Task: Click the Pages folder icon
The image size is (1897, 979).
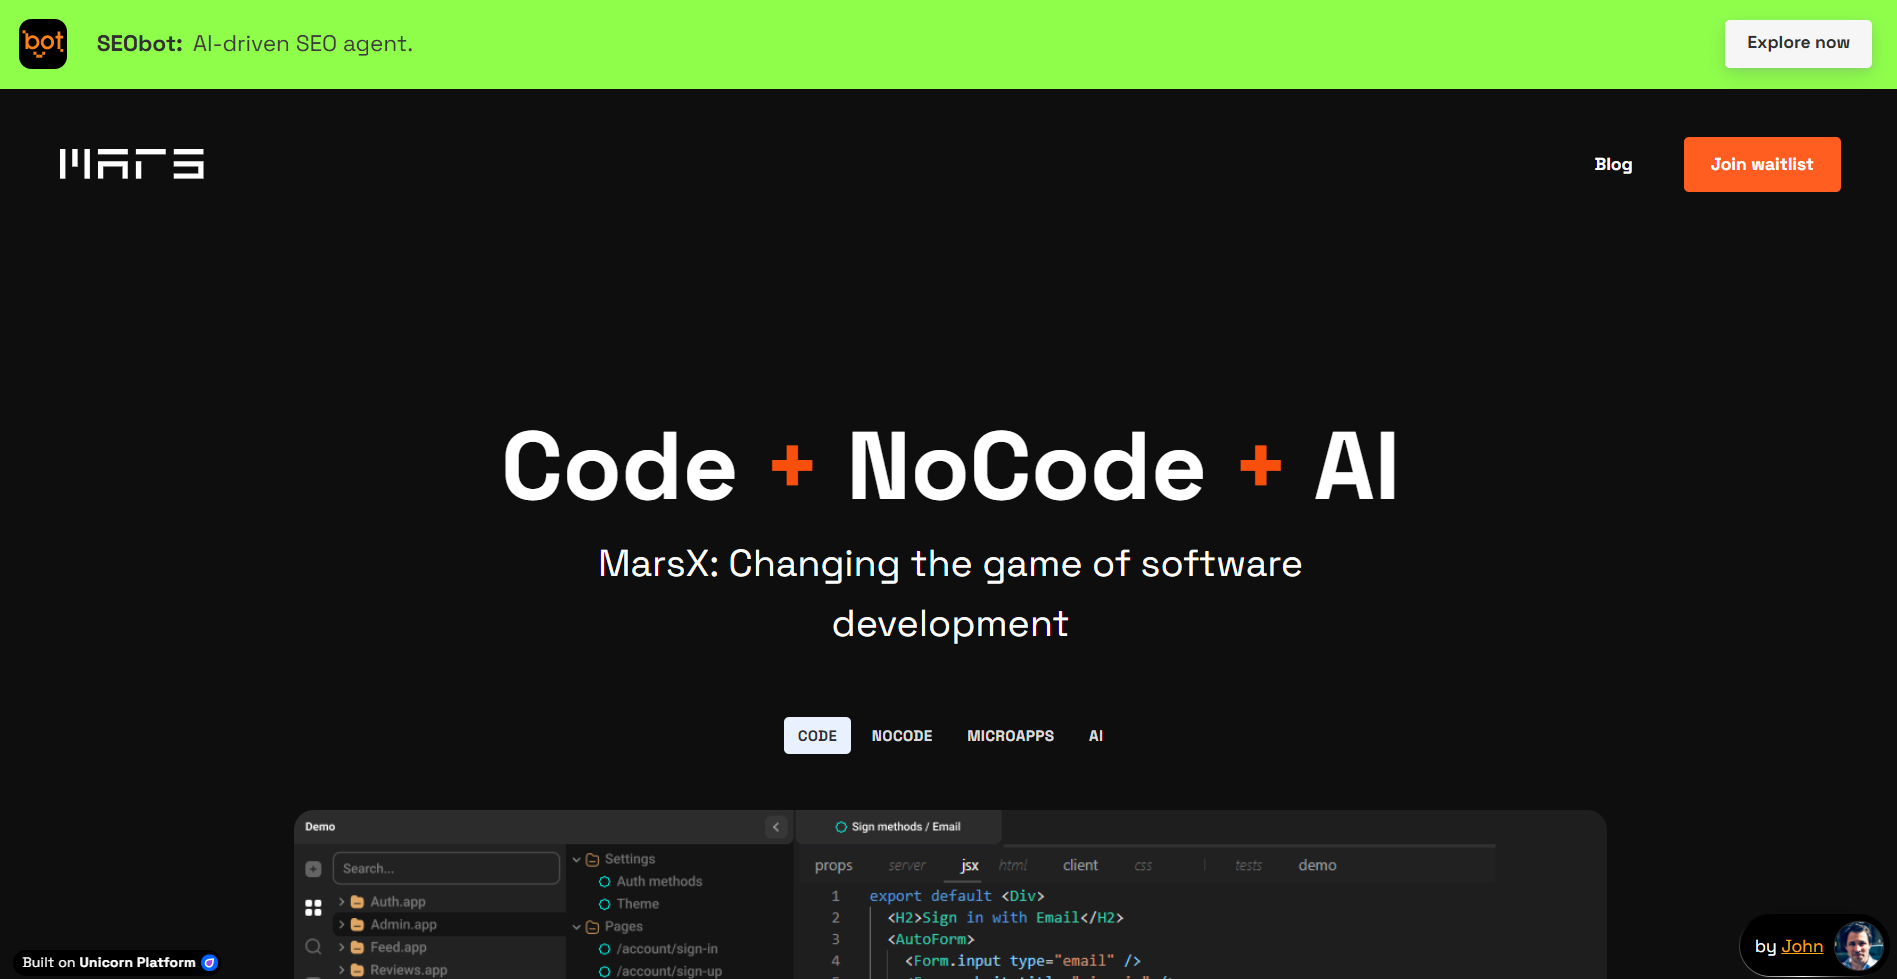Action: pos(592,927)
